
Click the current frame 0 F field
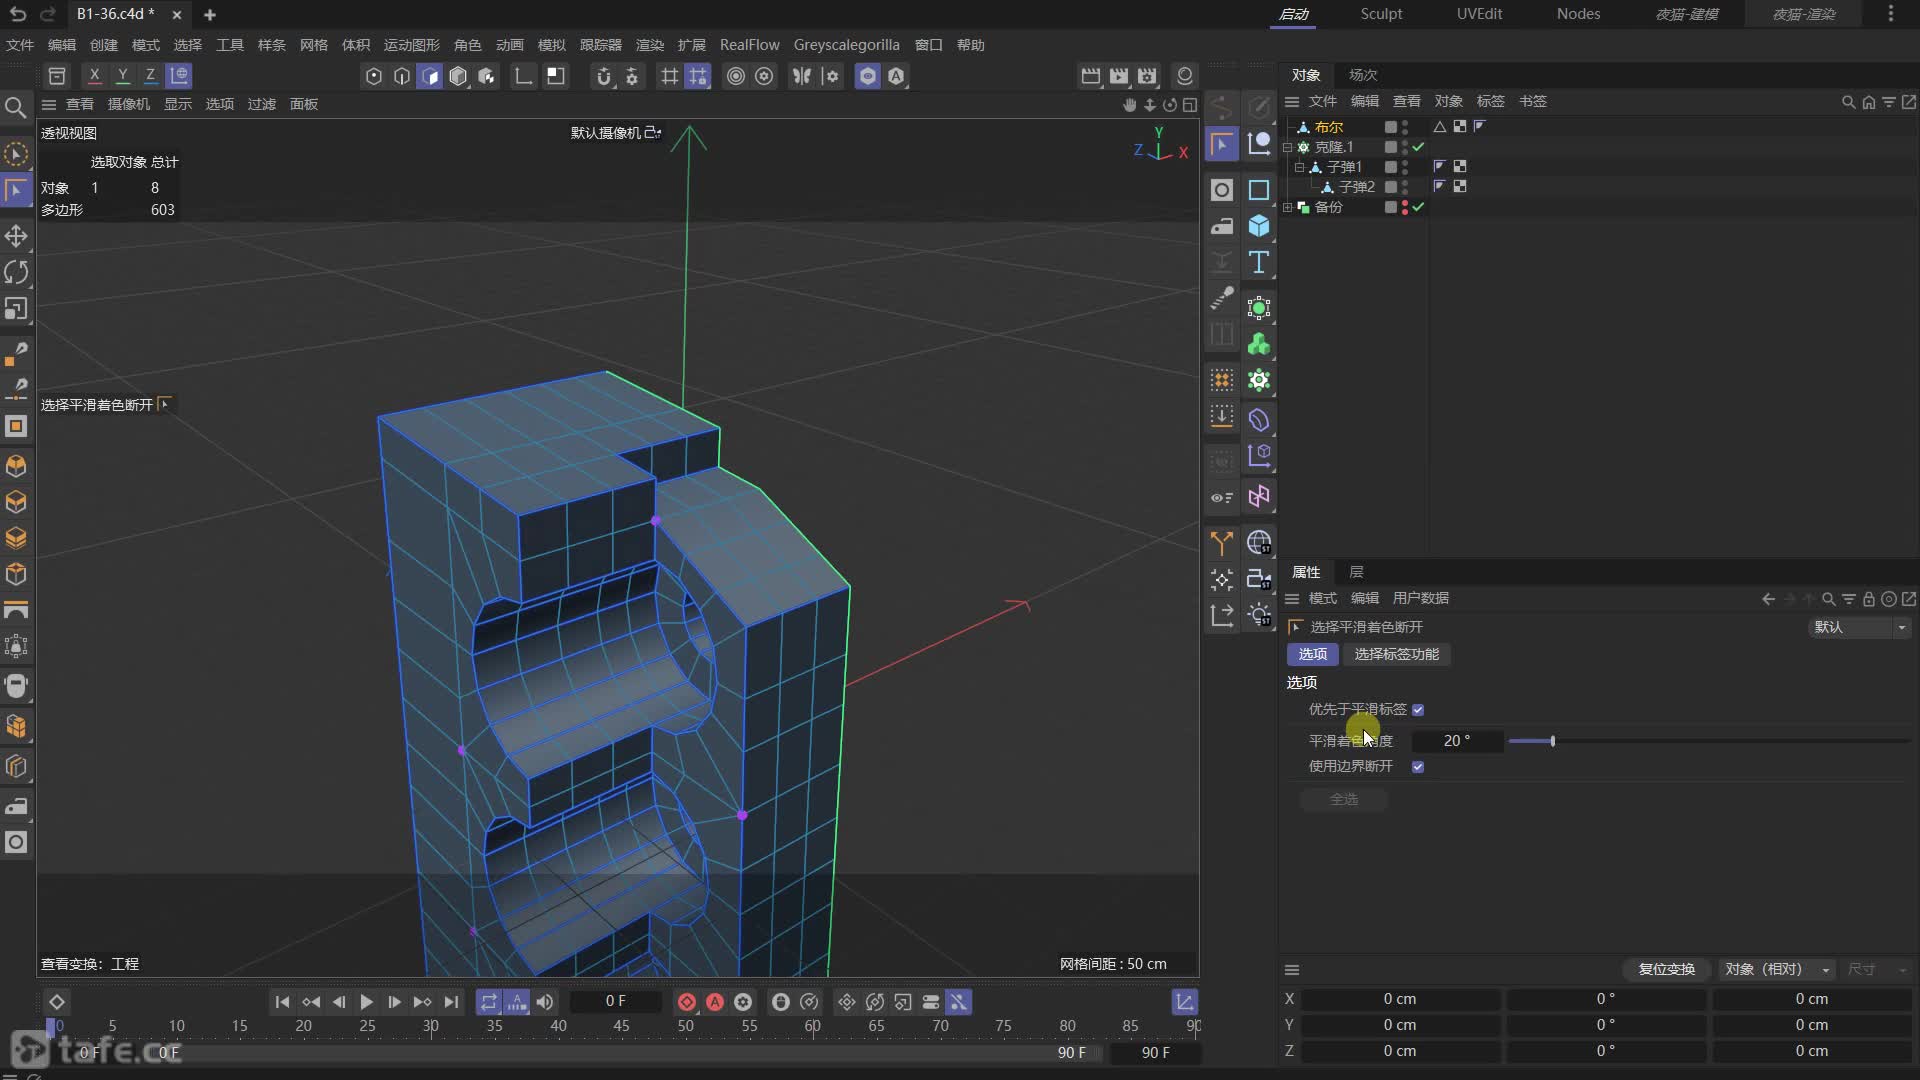pos(616,1002)
